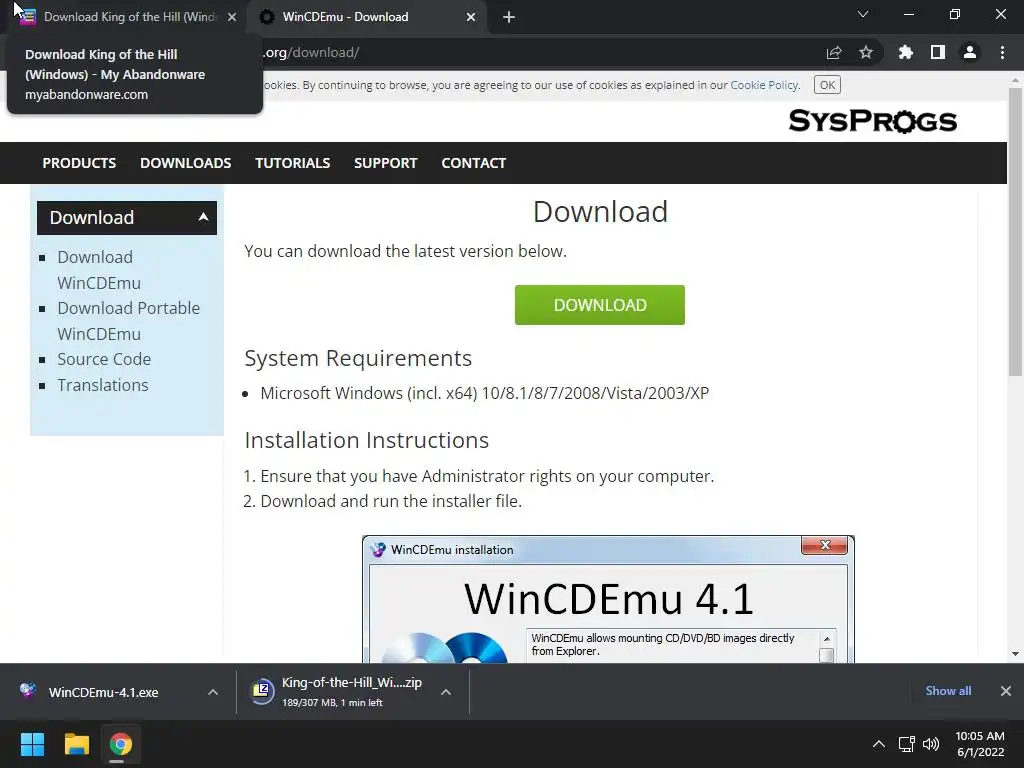Open the volume tray icon
Screen dimensions: 1024x768
coord(931,744)
